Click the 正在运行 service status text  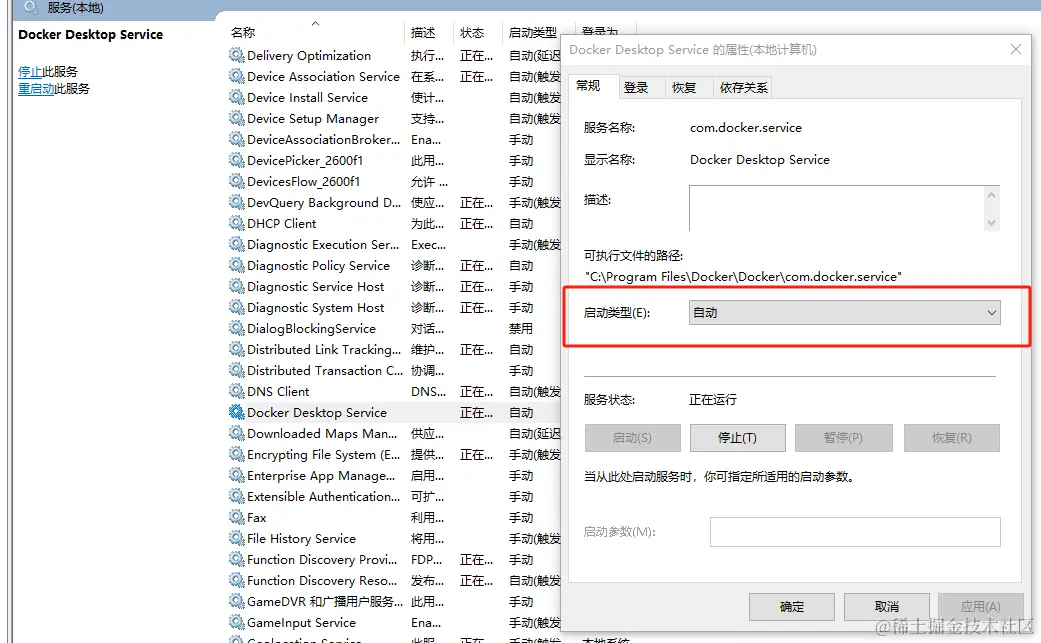pyautogui.click(x=712, y=399)
